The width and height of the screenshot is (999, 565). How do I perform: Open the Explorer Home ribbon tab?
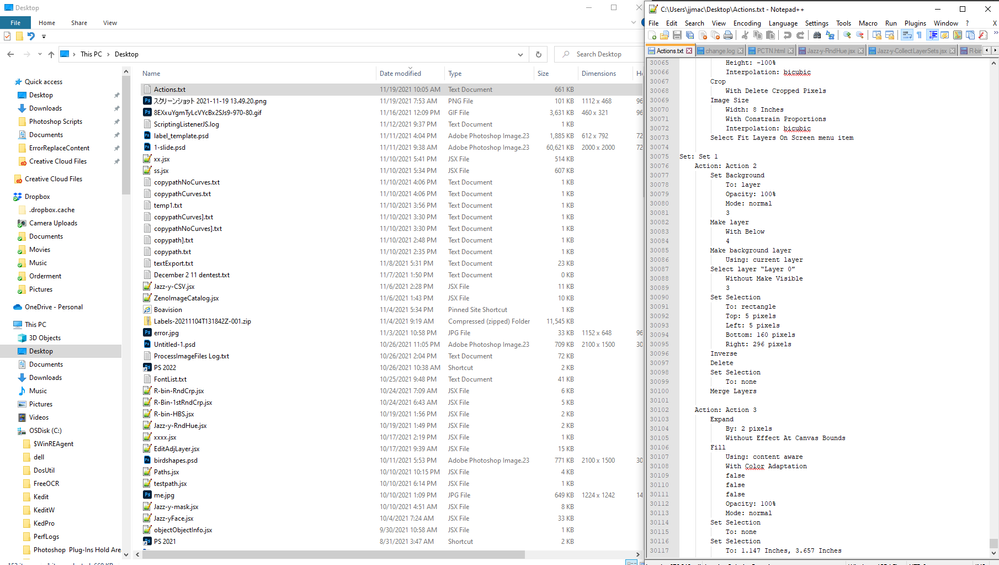point(47,22)
